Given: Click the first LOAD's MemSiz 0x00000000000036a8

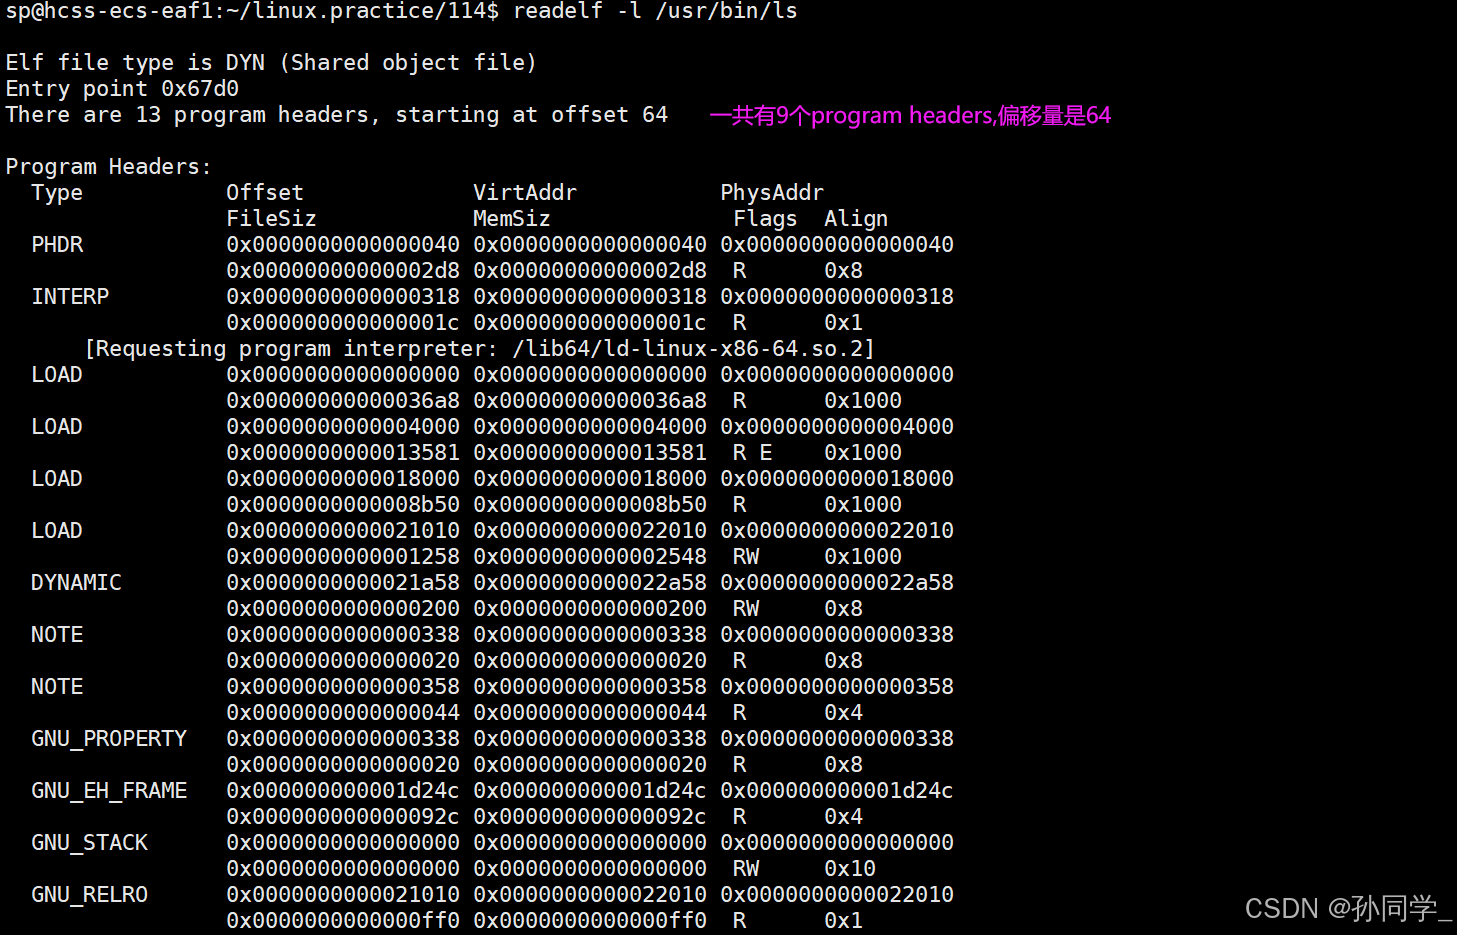Looking at the screenshot, I should point(590,401).
